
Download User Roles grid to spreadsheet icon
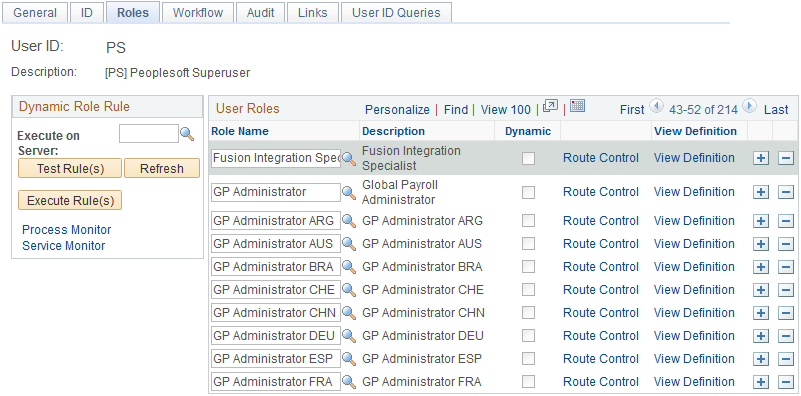pyautogui.click(x=577, y=106)
